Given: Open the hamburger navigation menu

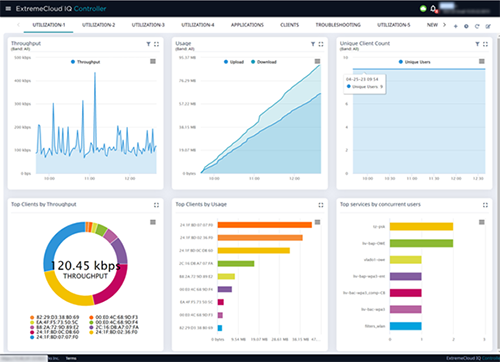Looking at the screenshot, I should pyautogui.click(x=8, y=9).
